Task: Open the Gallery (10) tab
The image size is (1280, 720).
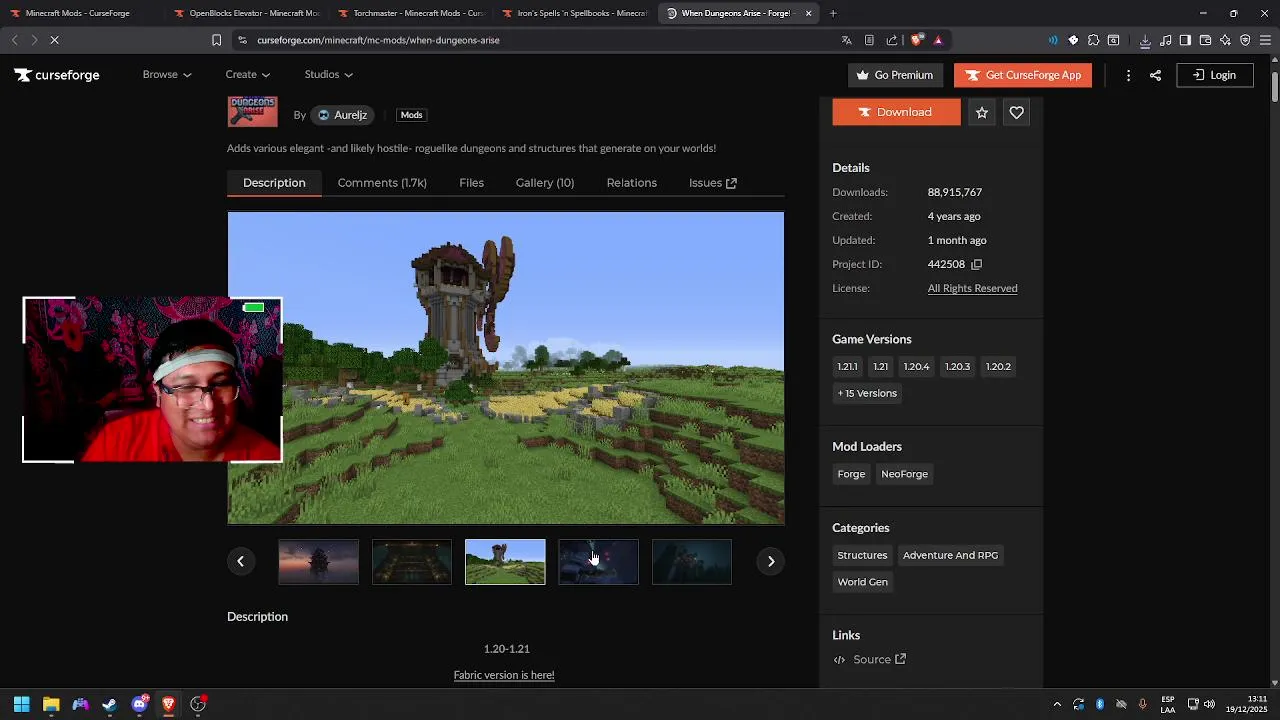Action: click(x=545, y=183)
